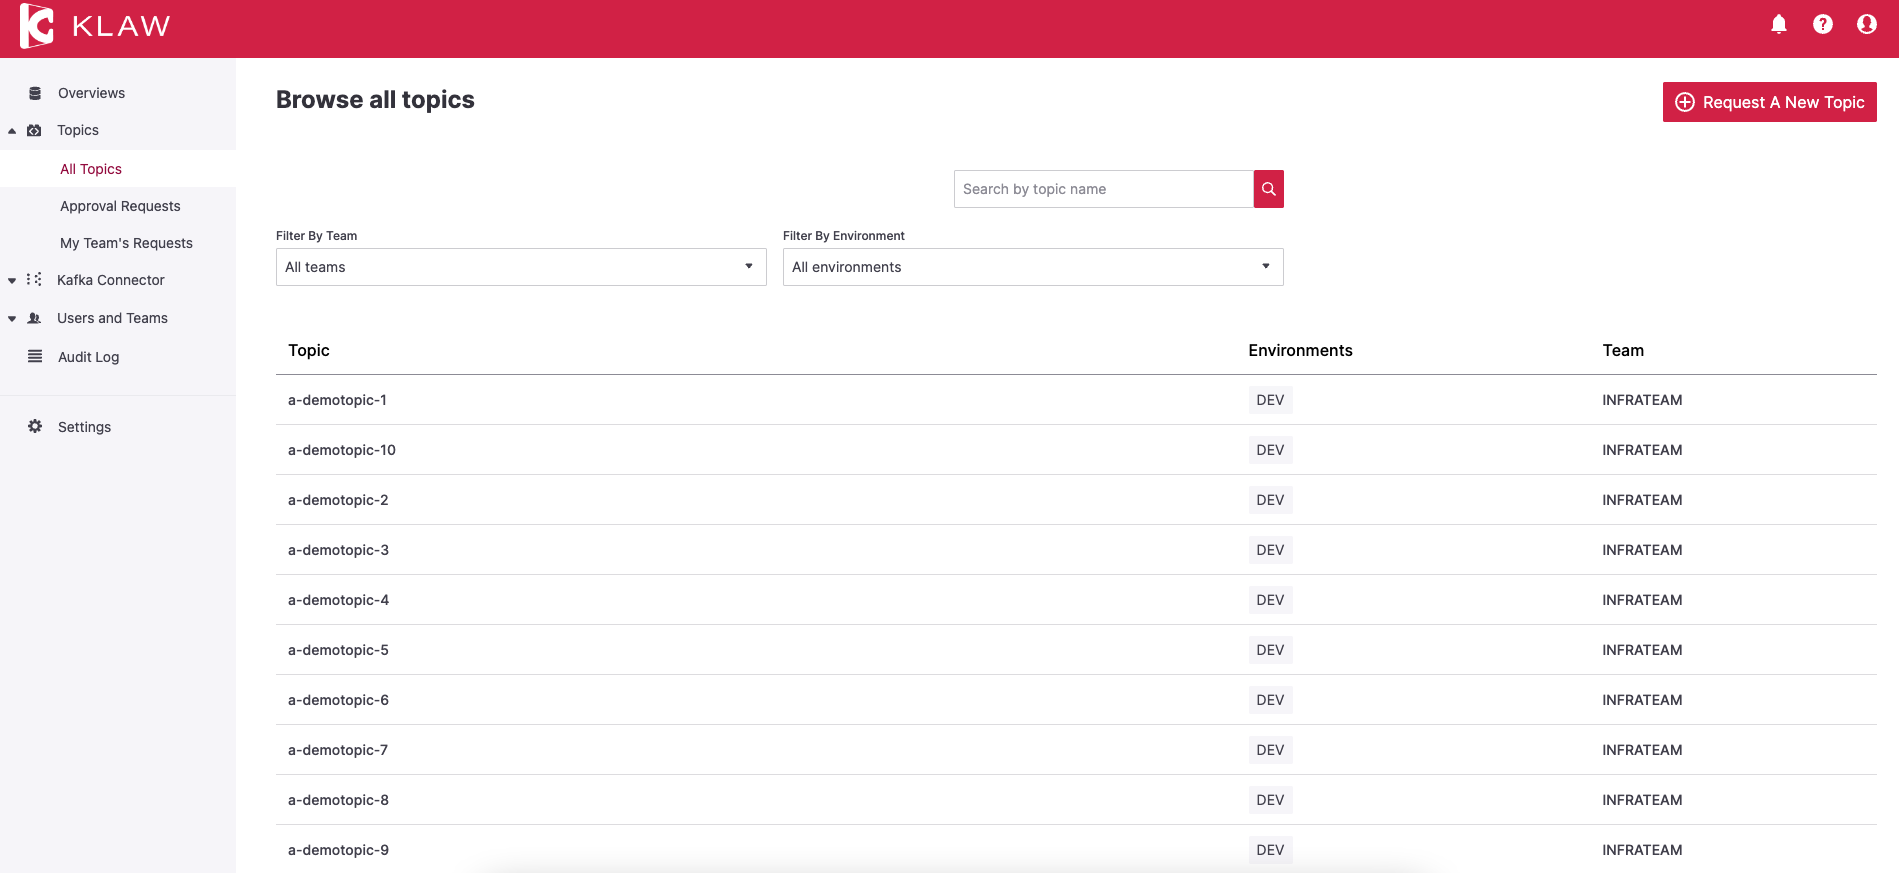Click the magnifier search button

[x=1268, y=189]
